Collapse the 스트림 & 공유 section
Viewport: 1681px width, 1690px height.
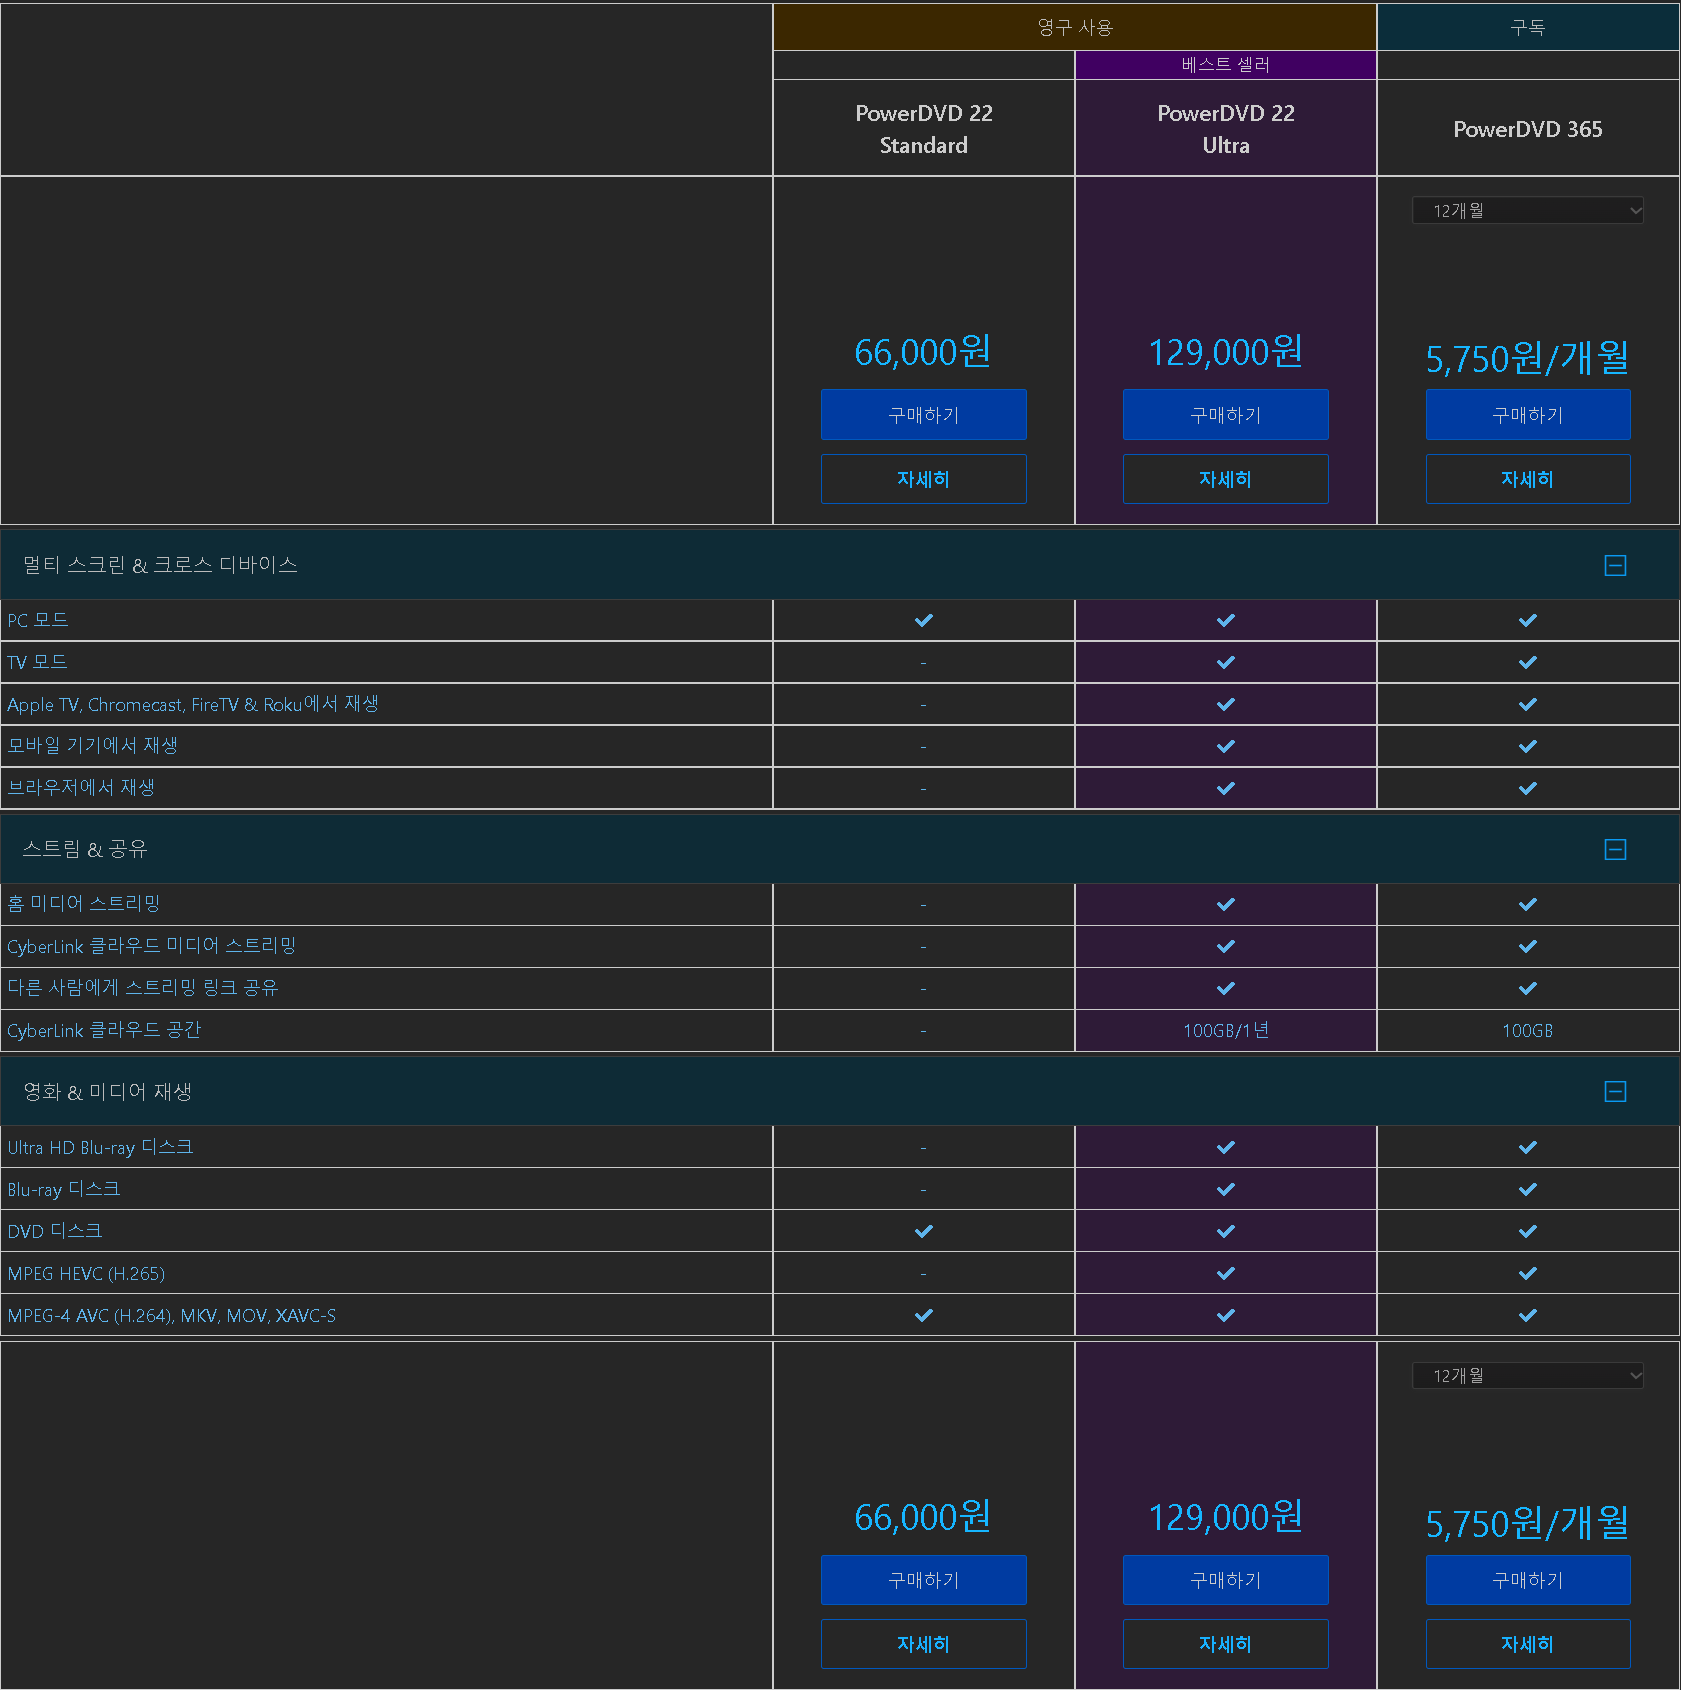[x=1615, y=849]
